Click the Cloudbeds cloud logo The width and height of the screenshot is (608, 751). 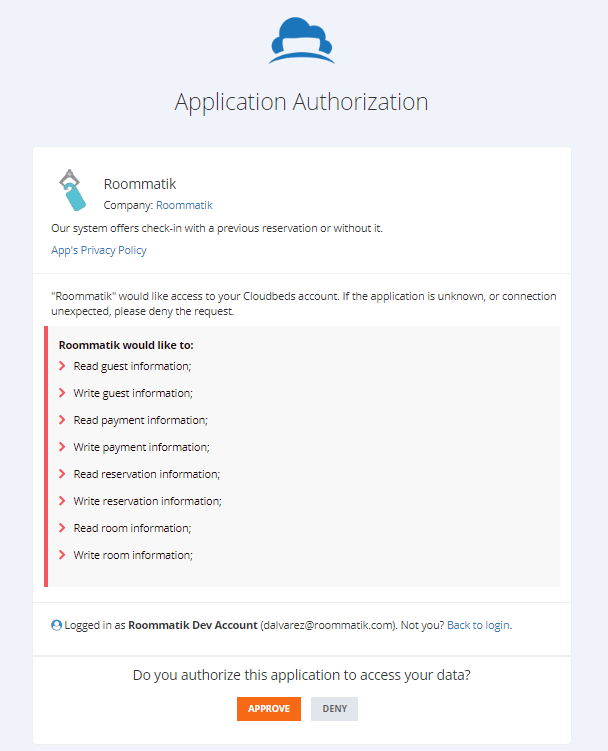pos(302,41)
